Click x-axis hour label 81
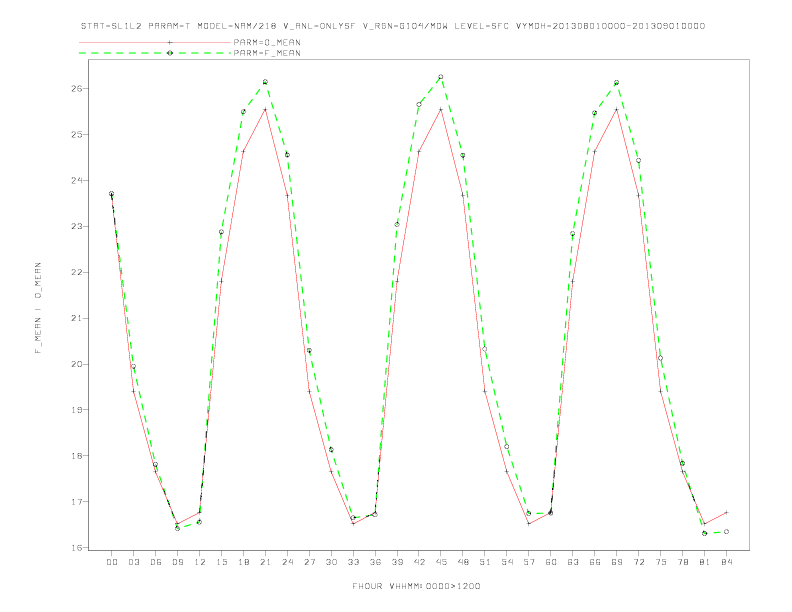792x612 pixels. coord(704,562)
